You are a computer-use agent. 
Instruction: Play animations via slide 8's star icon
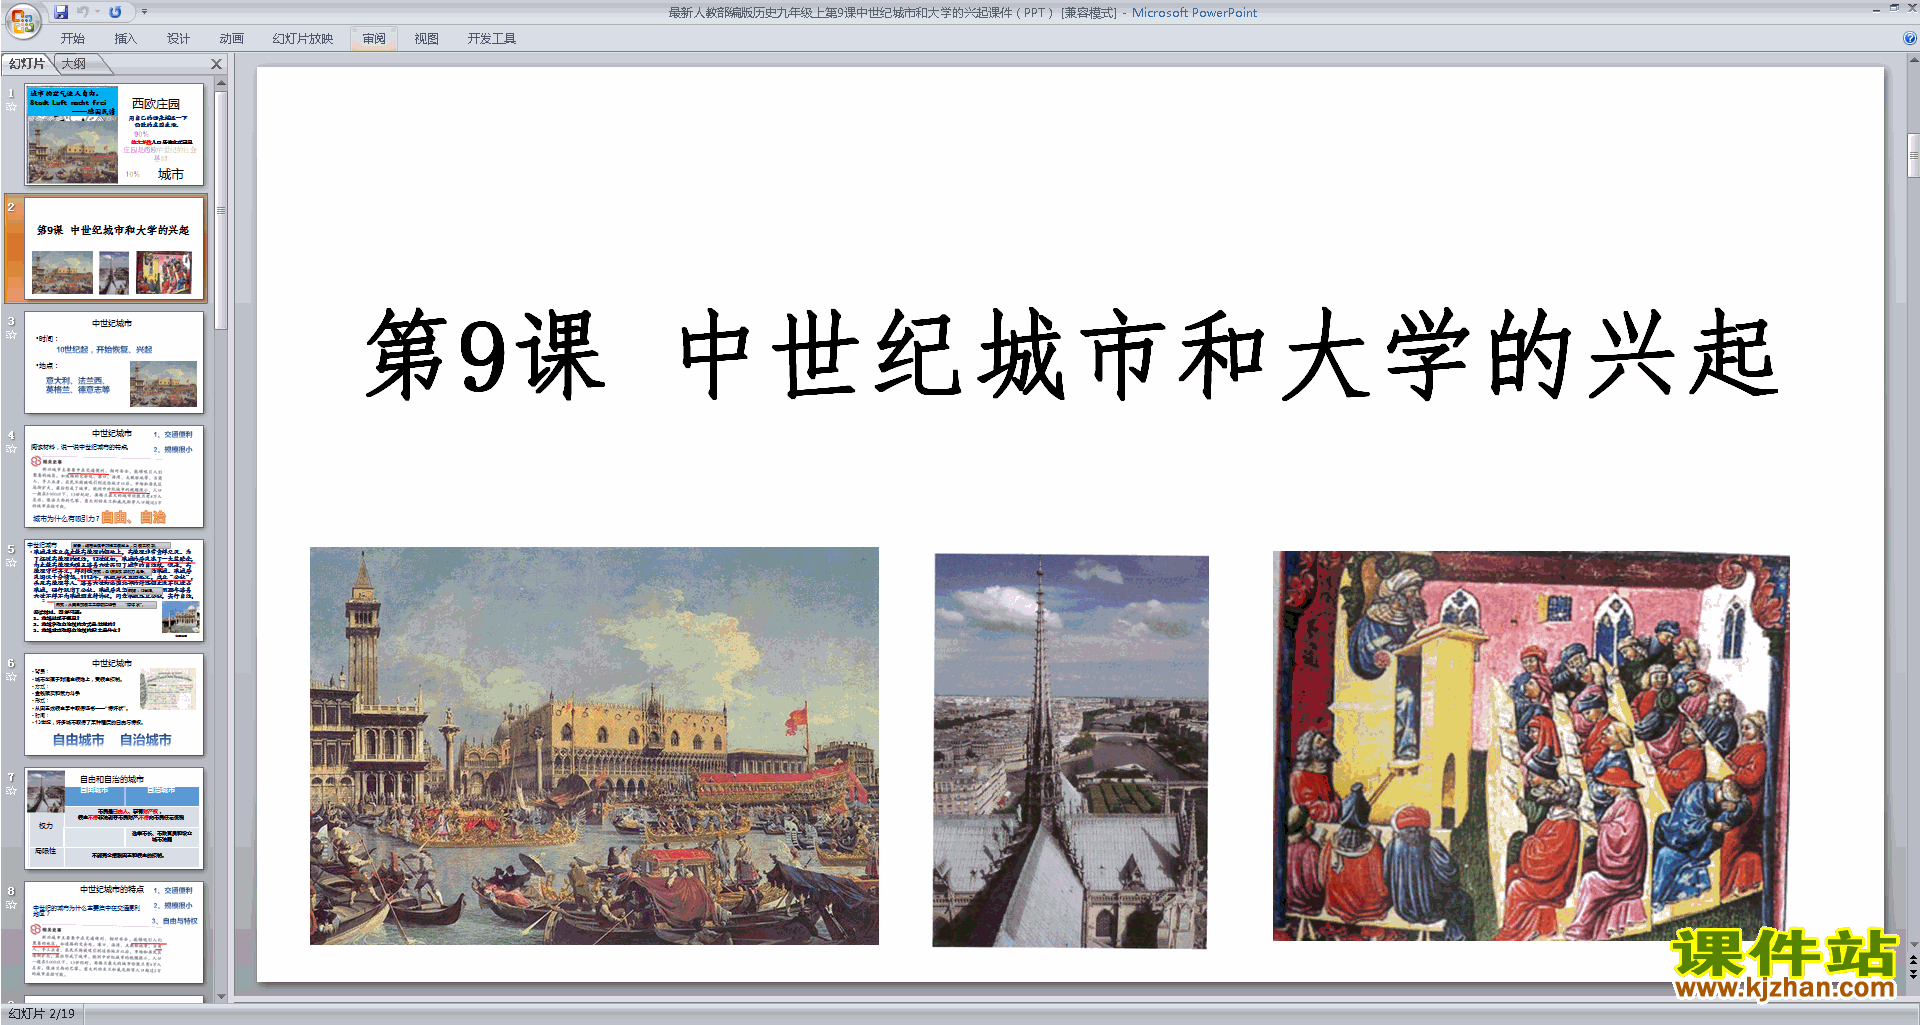click(x=11, y=904)
